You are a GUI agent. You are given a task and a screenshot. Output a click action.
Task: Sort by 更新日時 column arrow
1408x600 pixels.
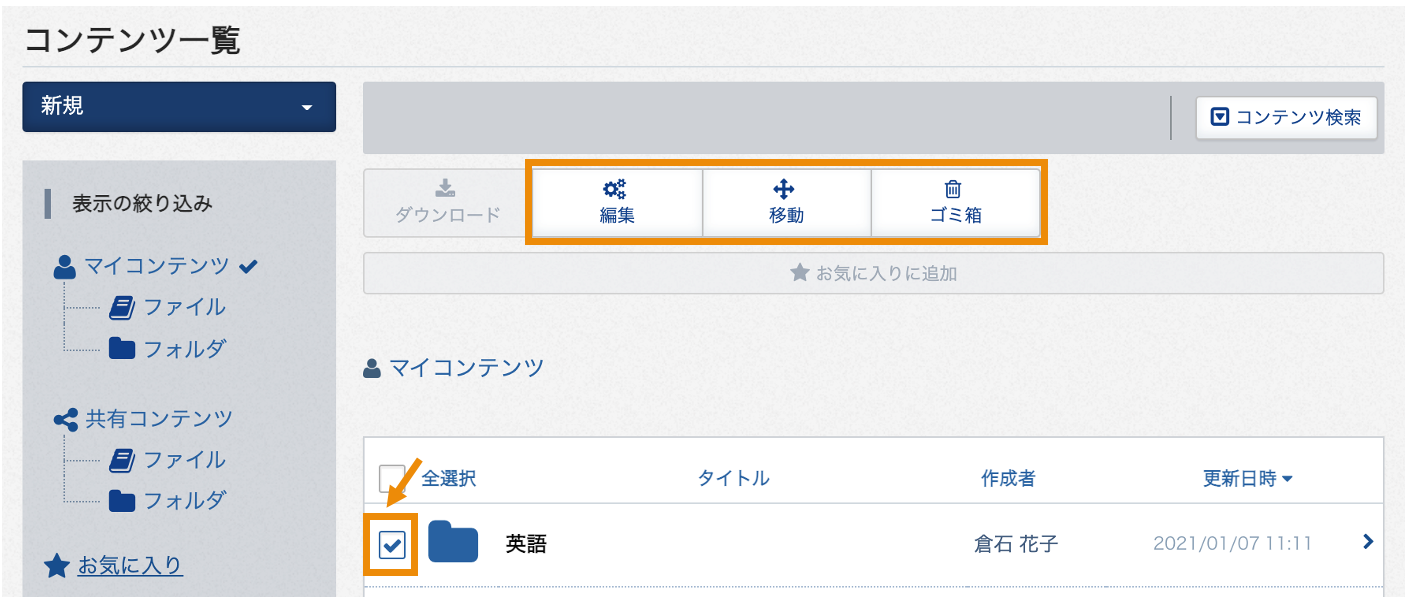pos(1288,480)
